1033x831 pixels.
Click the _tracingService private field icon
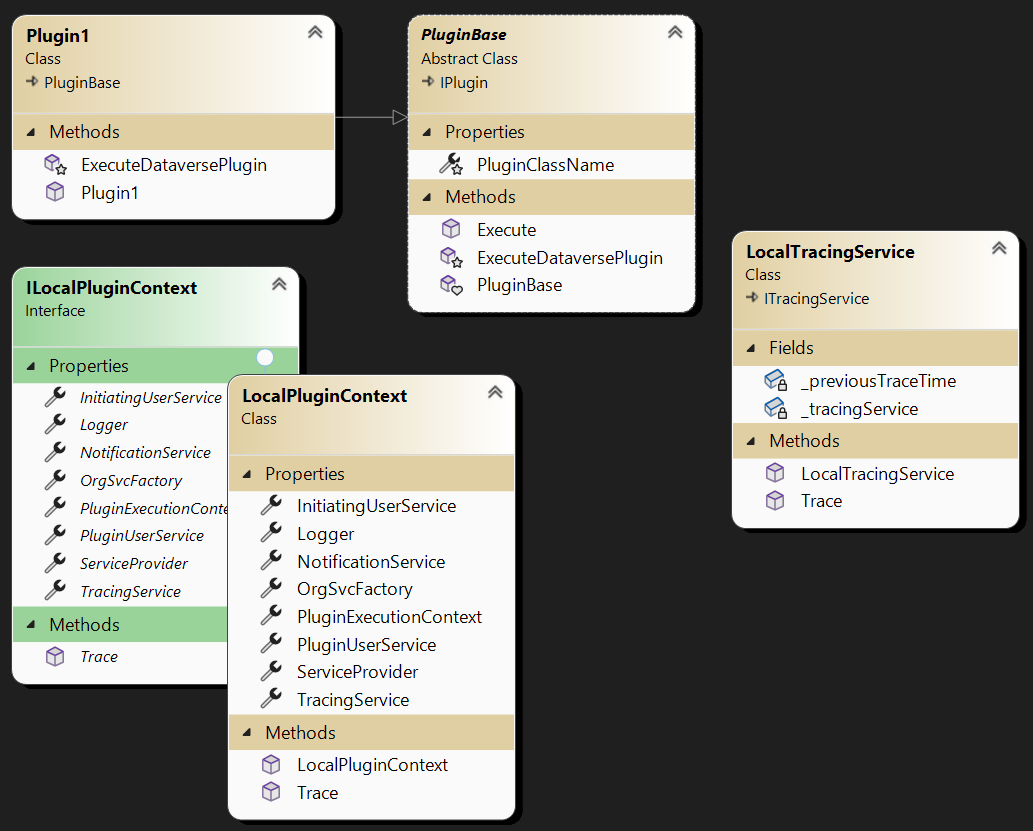tap(775, 408)
